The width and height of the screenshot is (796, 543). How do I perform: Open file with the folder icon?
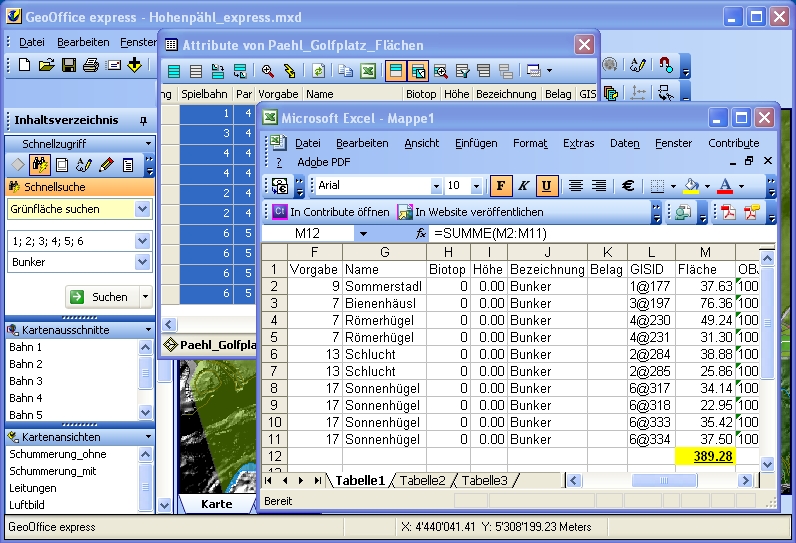coord(47,65)
